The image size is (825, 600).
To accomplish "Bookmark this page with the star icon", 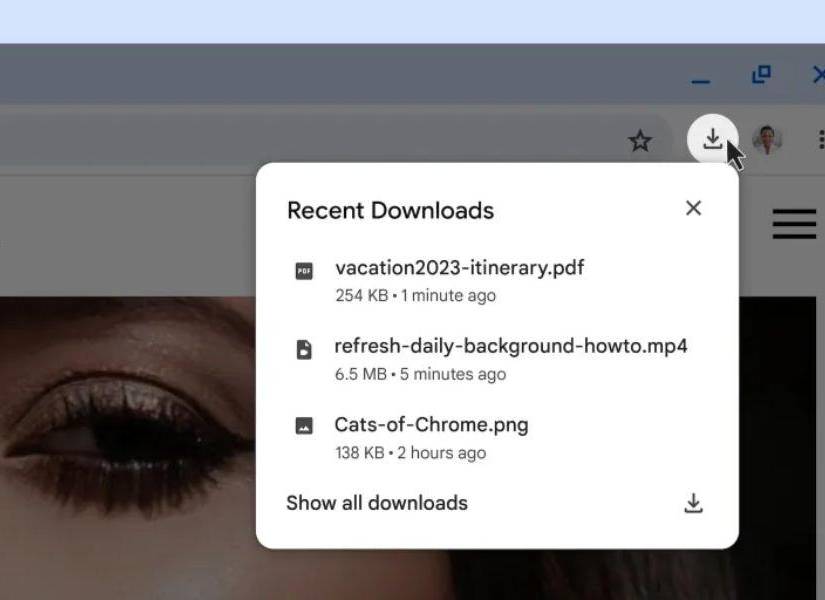I will [x=640, y=141].
